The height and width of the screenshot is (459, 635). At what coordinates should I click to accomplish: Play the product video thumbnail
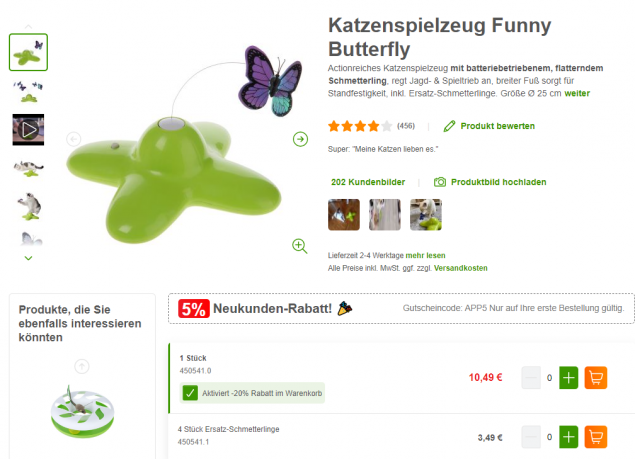click(28, 130)
